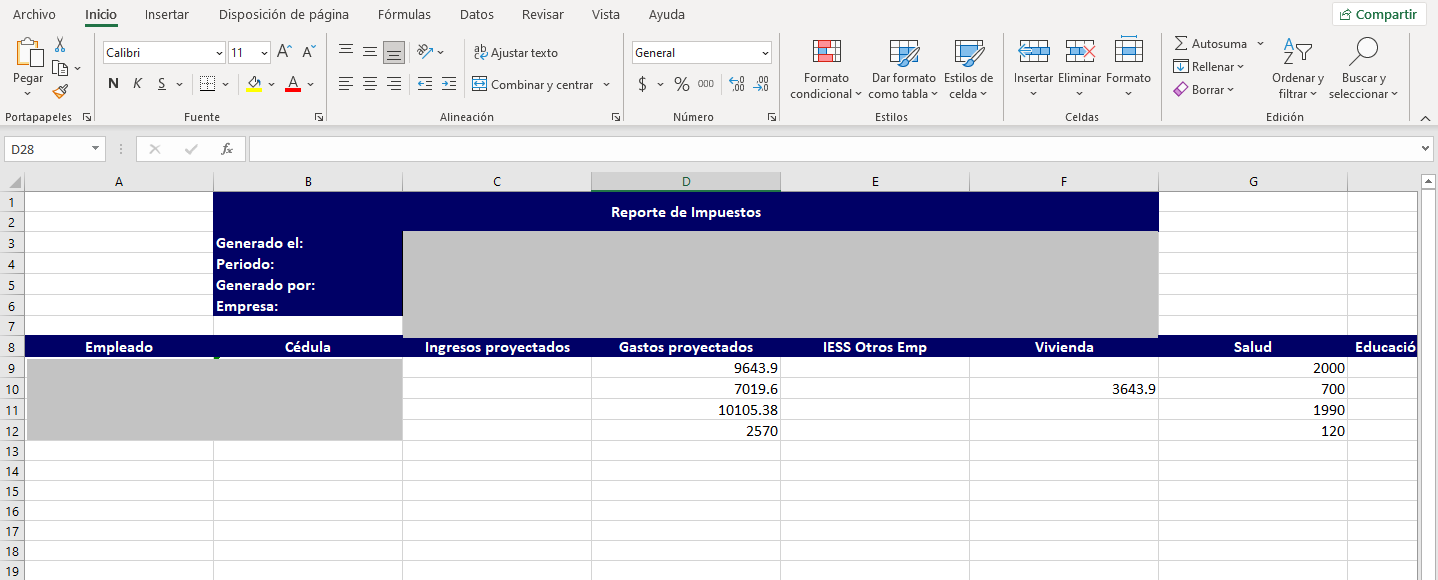Apply accounting currency format icon

[x=643, y=84]
